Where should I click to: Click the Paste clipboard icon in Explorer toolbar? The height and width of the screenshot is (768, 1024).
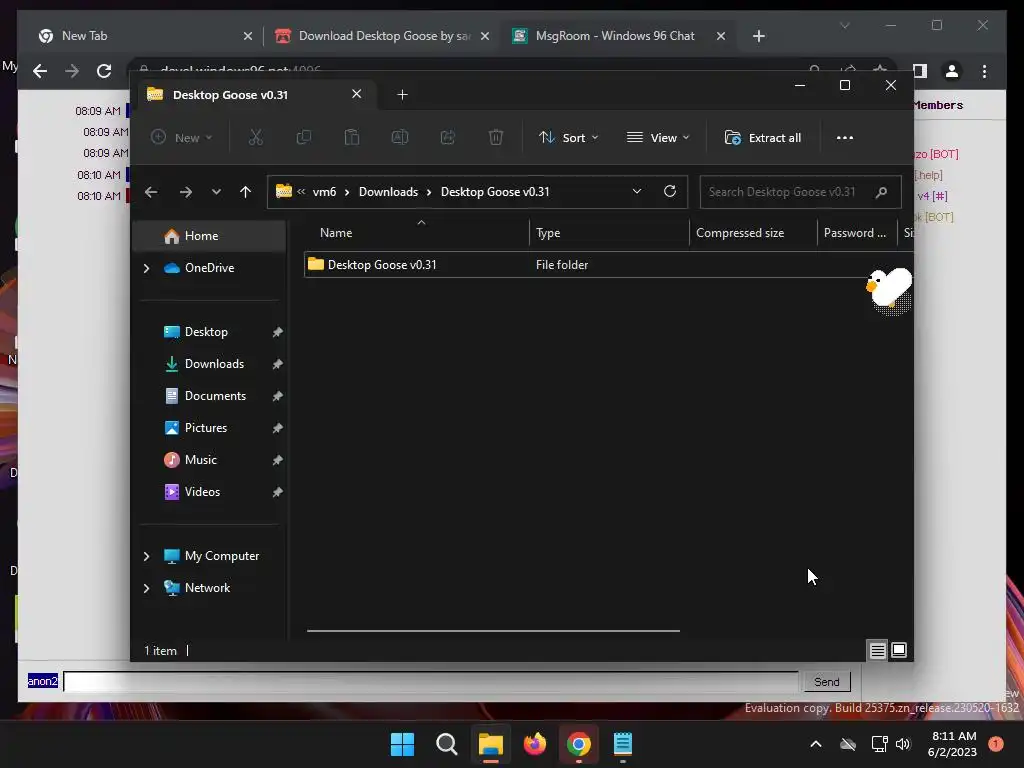pos(351,137)
